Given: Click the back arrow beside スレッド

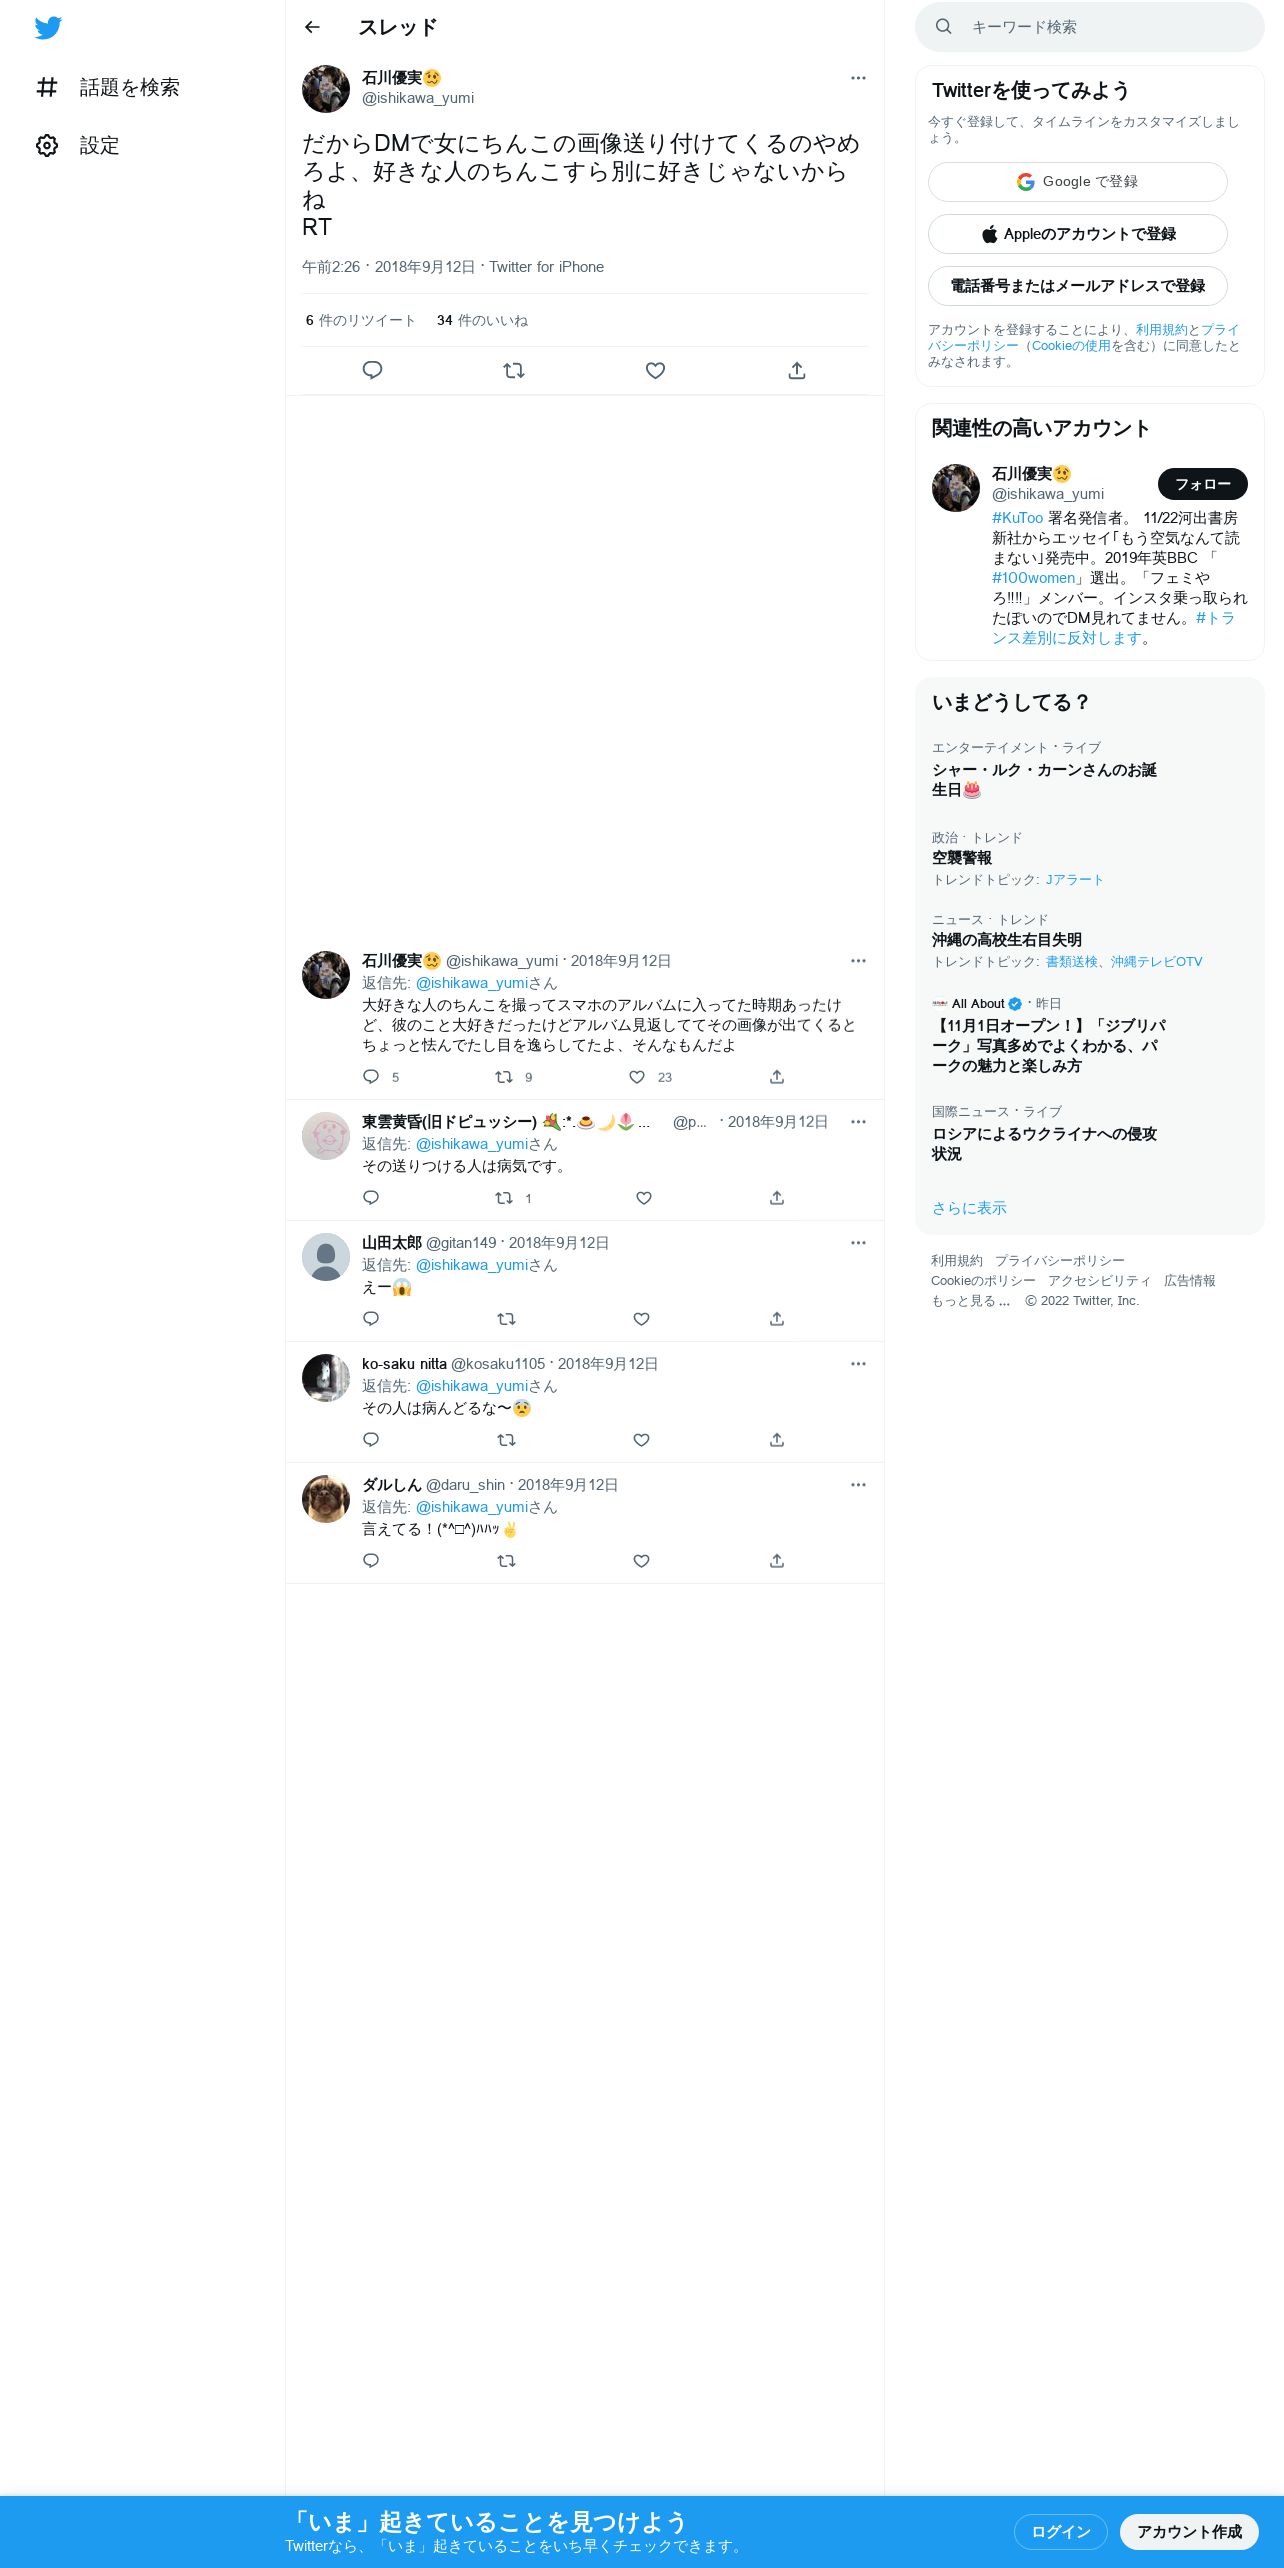Looking at the screenshot, I should coord(312,27).
